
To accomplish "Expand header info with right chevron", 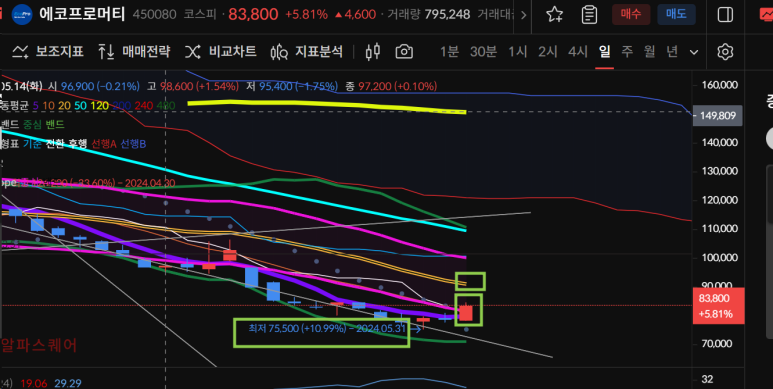I will pyautogui.click(x=523, y=15).
